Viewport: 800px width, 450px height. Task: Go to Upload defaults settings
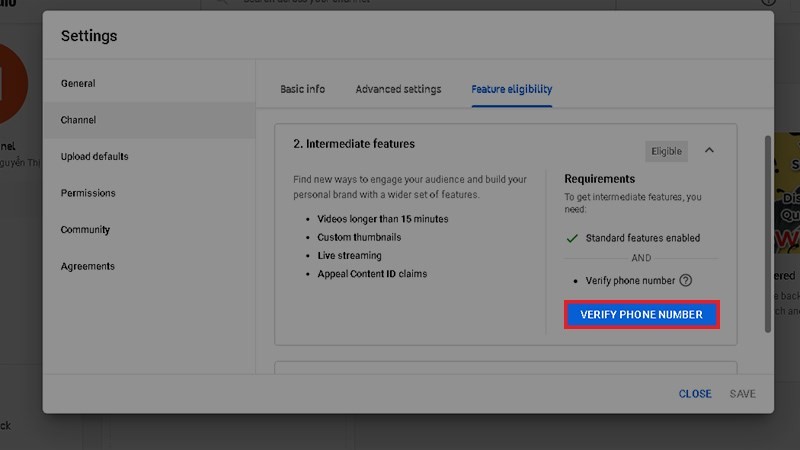[94, 156]
